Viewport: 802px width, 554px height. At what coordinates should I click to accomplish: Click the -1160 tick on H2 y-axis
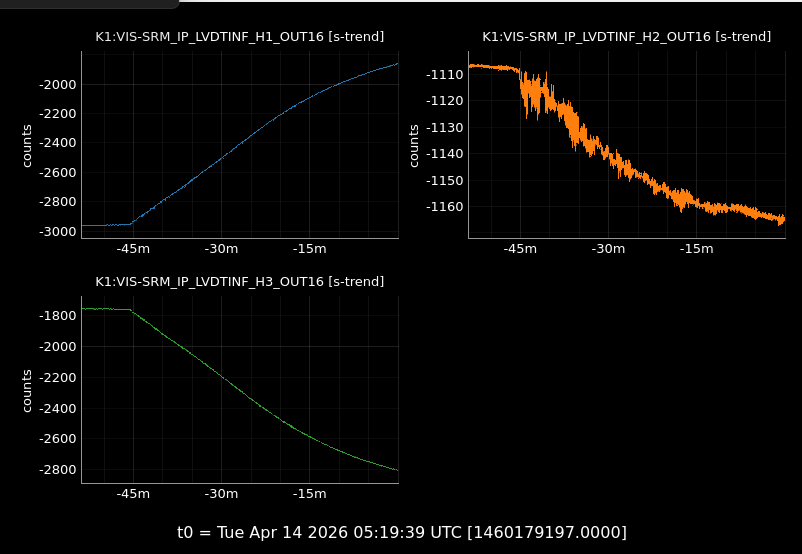click(444, 207)
